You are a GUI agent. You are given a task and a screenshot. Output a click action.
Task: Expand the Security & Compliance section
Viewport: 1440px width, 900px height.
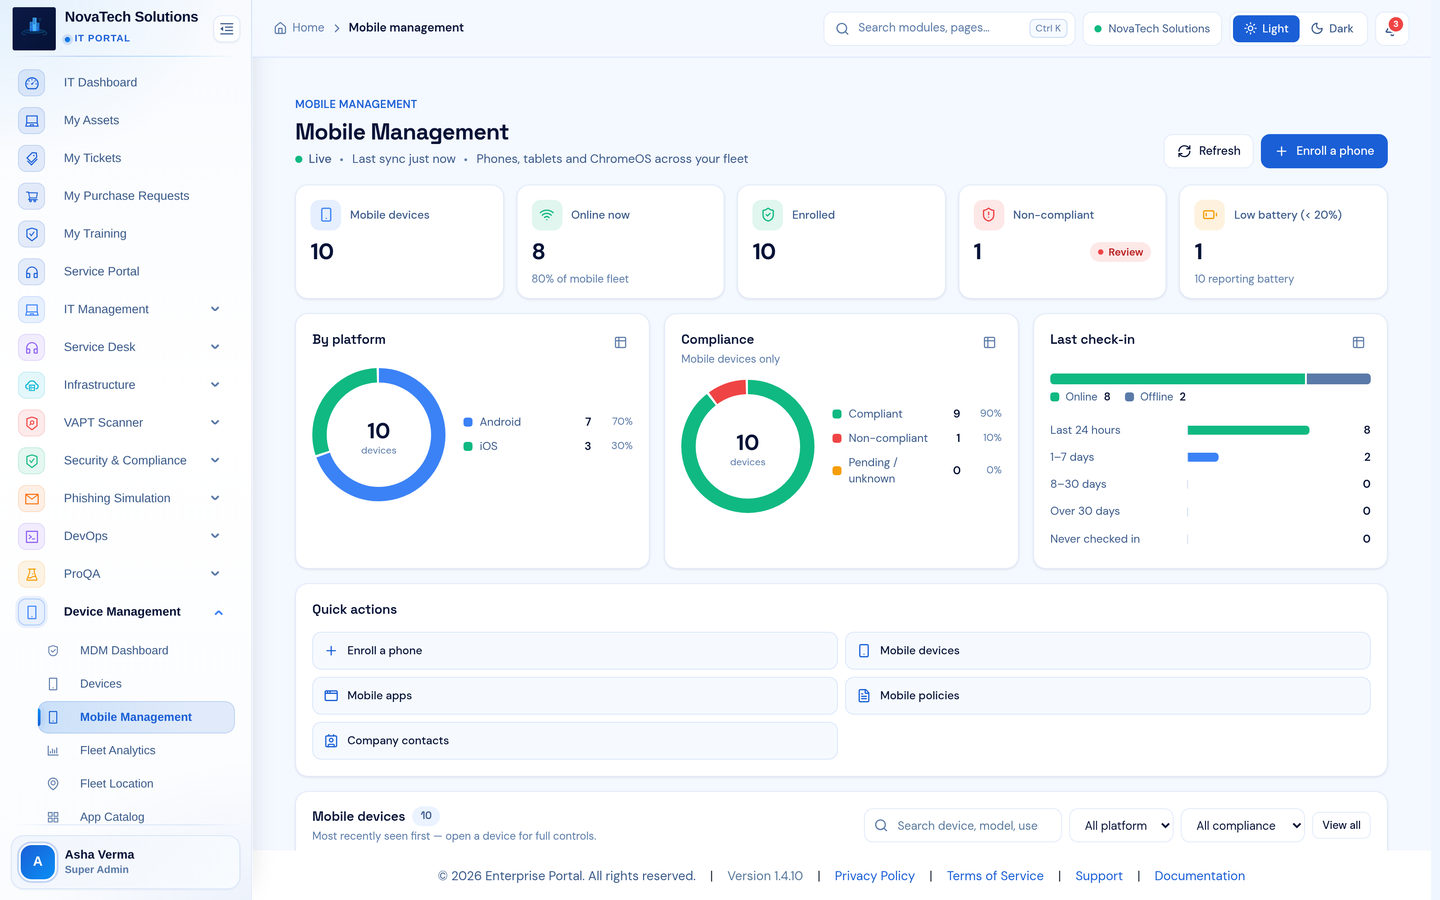(215, 460)
